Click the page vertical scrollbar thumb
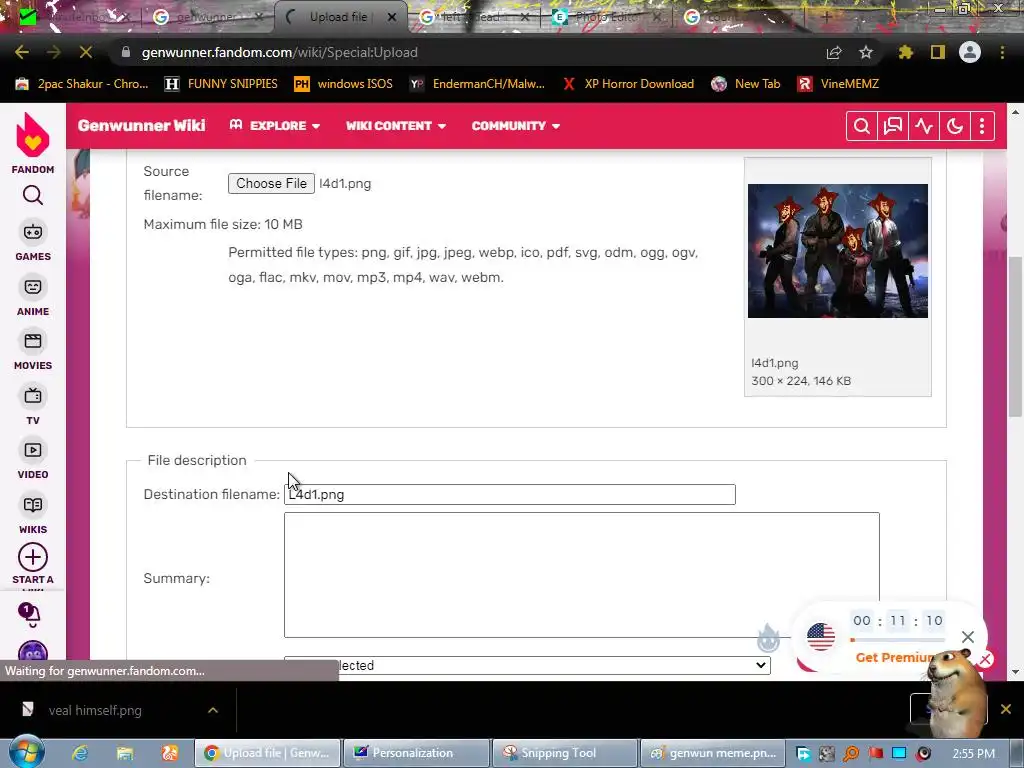This screenshot has height=768, width=1024. pos(1015,336)
